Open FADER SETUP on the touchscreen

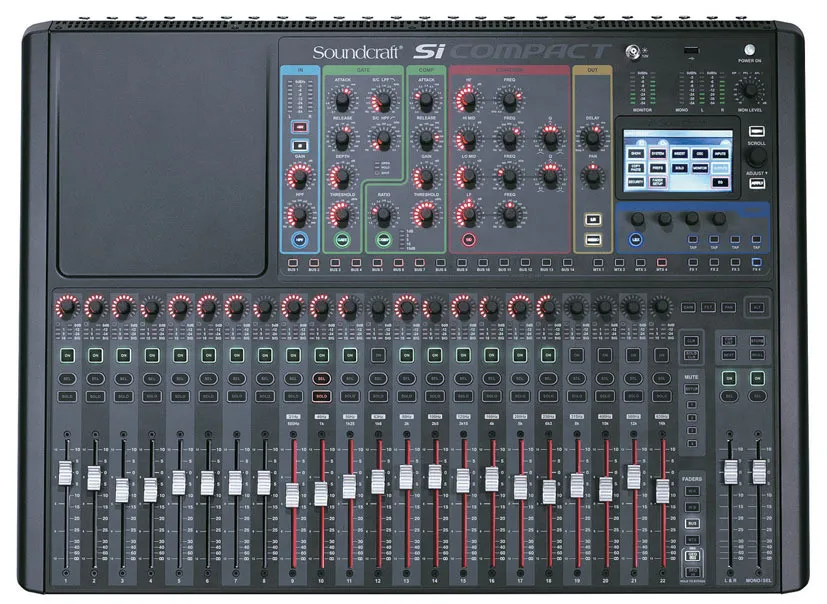[657, 183]
